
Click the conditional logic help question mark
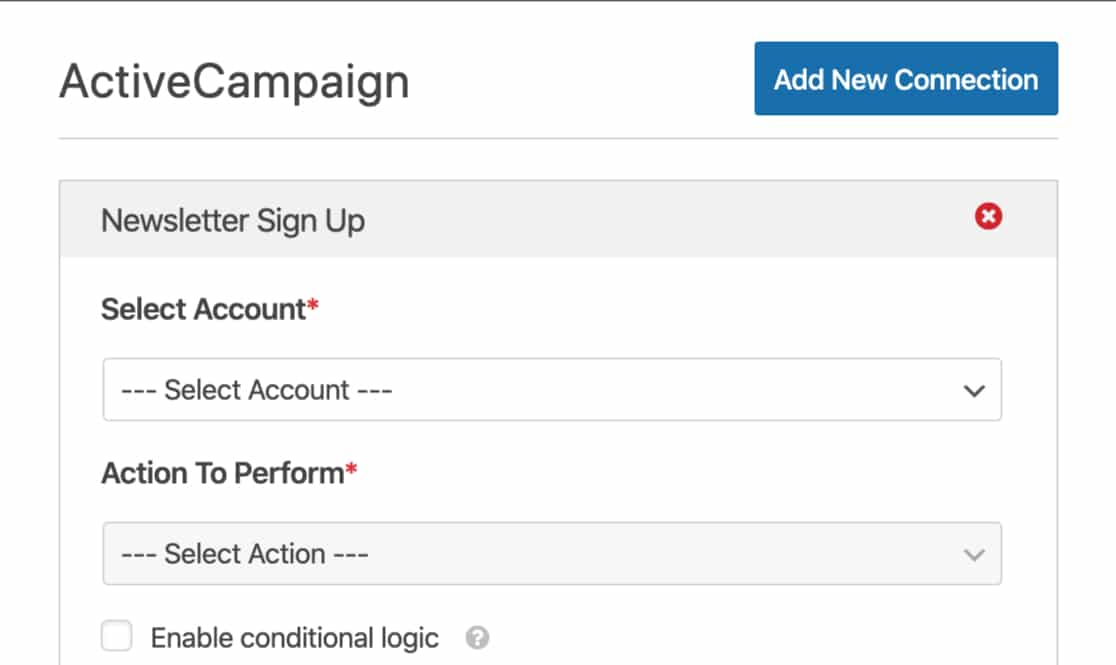pyautogui.click(x=478, y=637)
